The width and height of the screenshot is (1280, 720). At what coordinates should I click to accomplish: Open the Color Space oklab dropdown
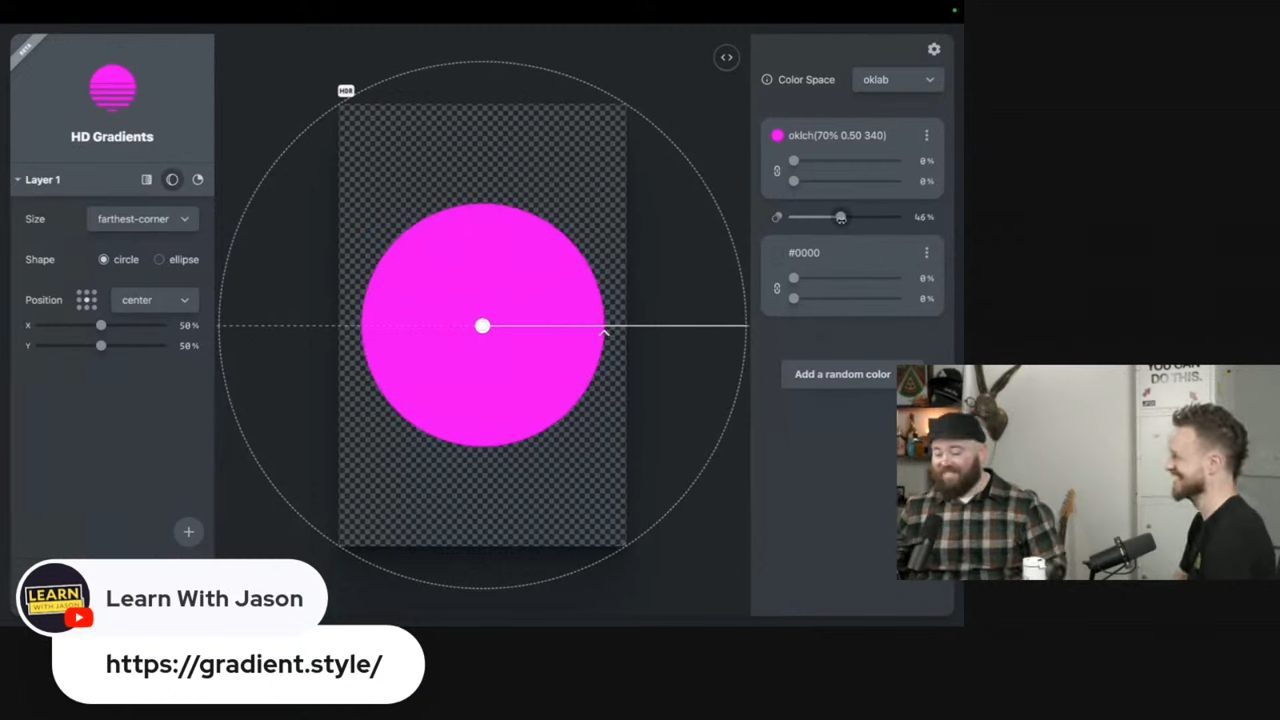click(x=897, y=80)
